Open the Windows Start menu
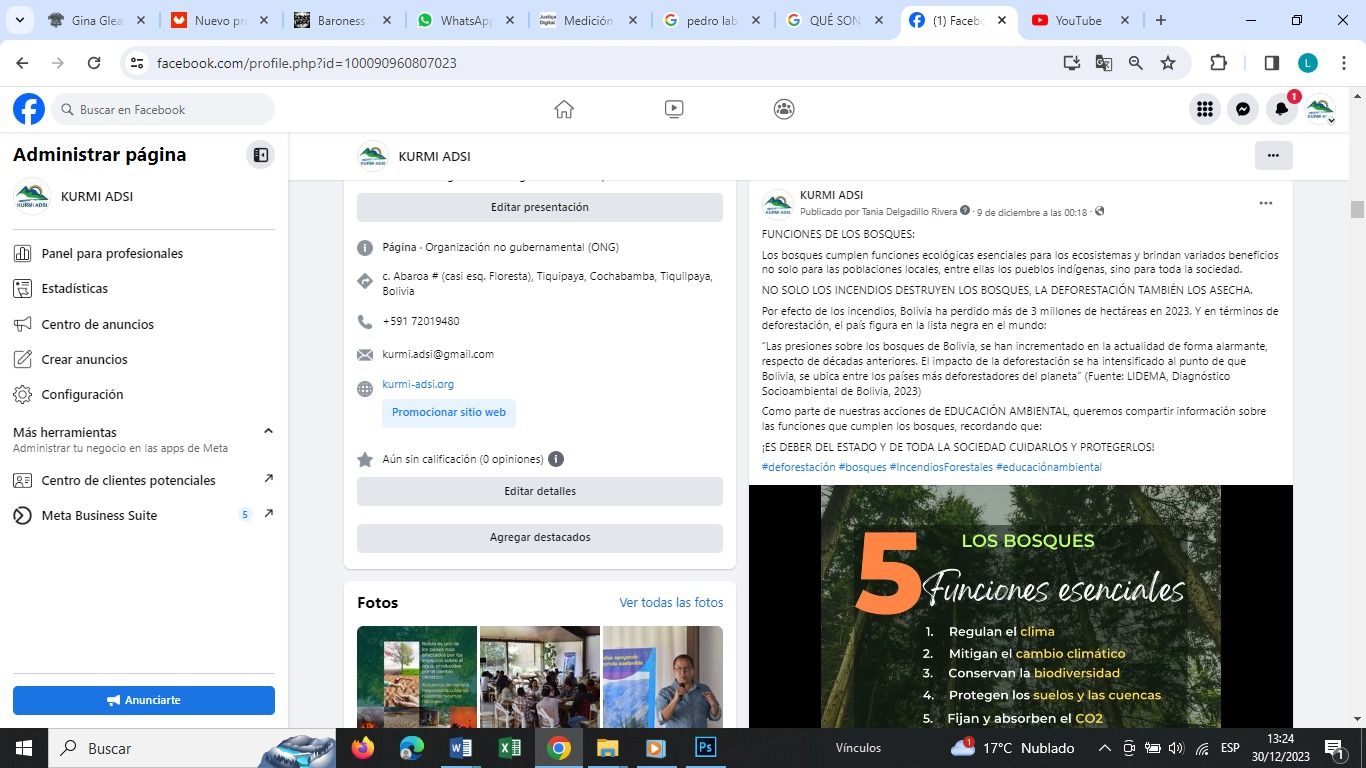The width and height of the screenshot is (1366, 768). click(x=24, y=748)
